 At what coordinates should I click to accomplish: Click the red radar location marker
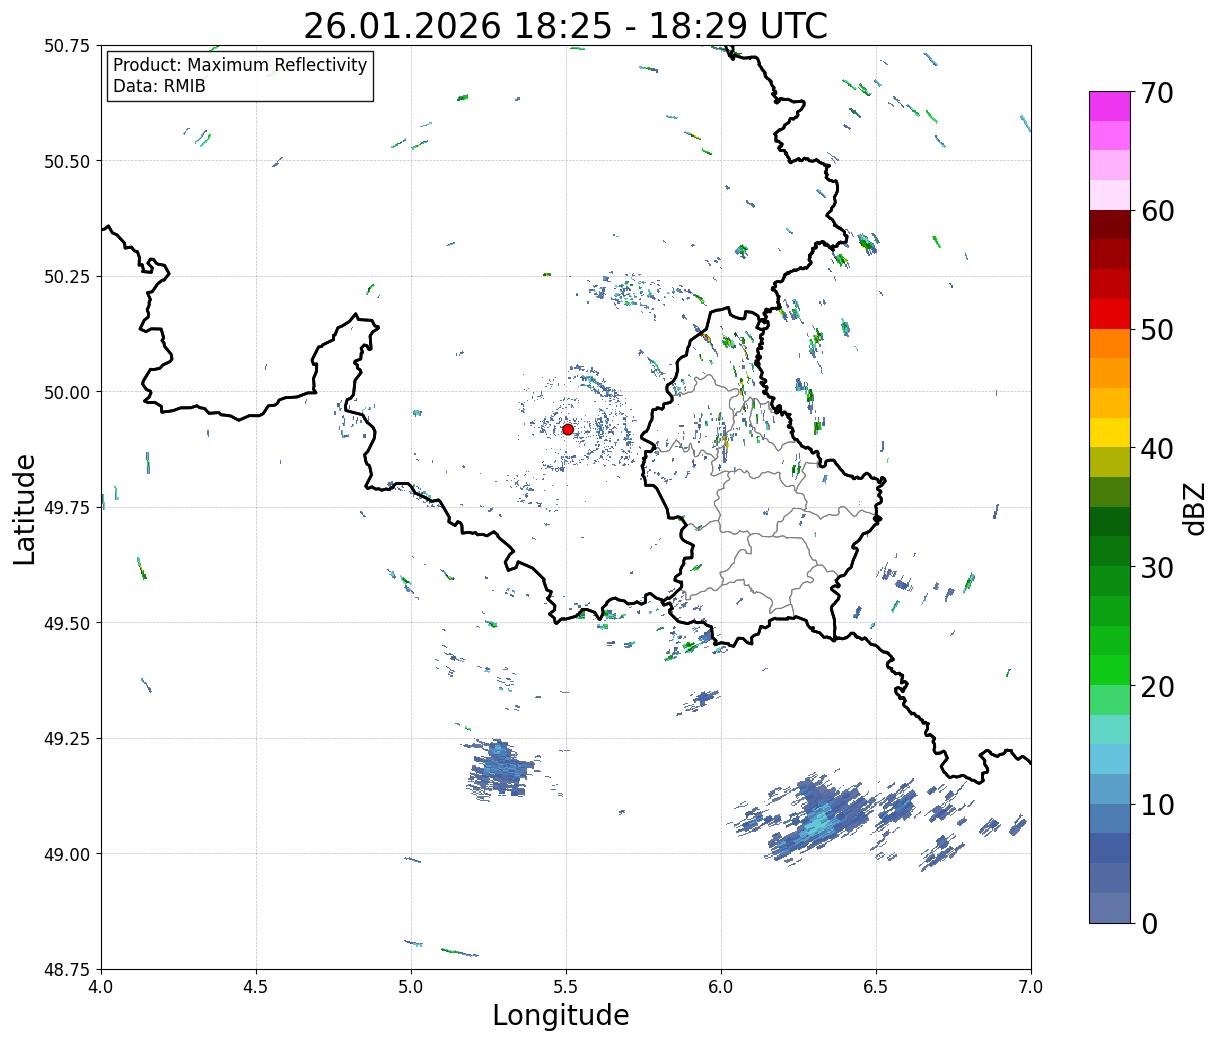coord(568,429)
